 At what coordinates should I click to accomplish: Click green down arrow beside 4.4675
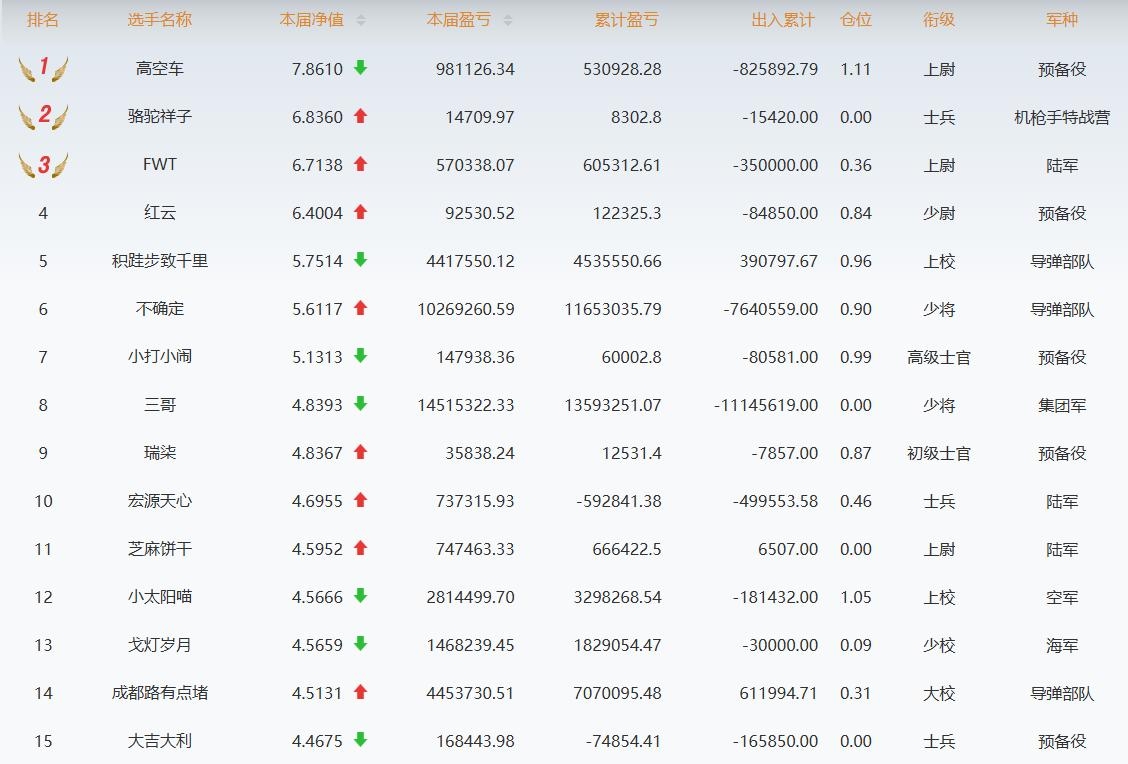(x=361, y=740)
